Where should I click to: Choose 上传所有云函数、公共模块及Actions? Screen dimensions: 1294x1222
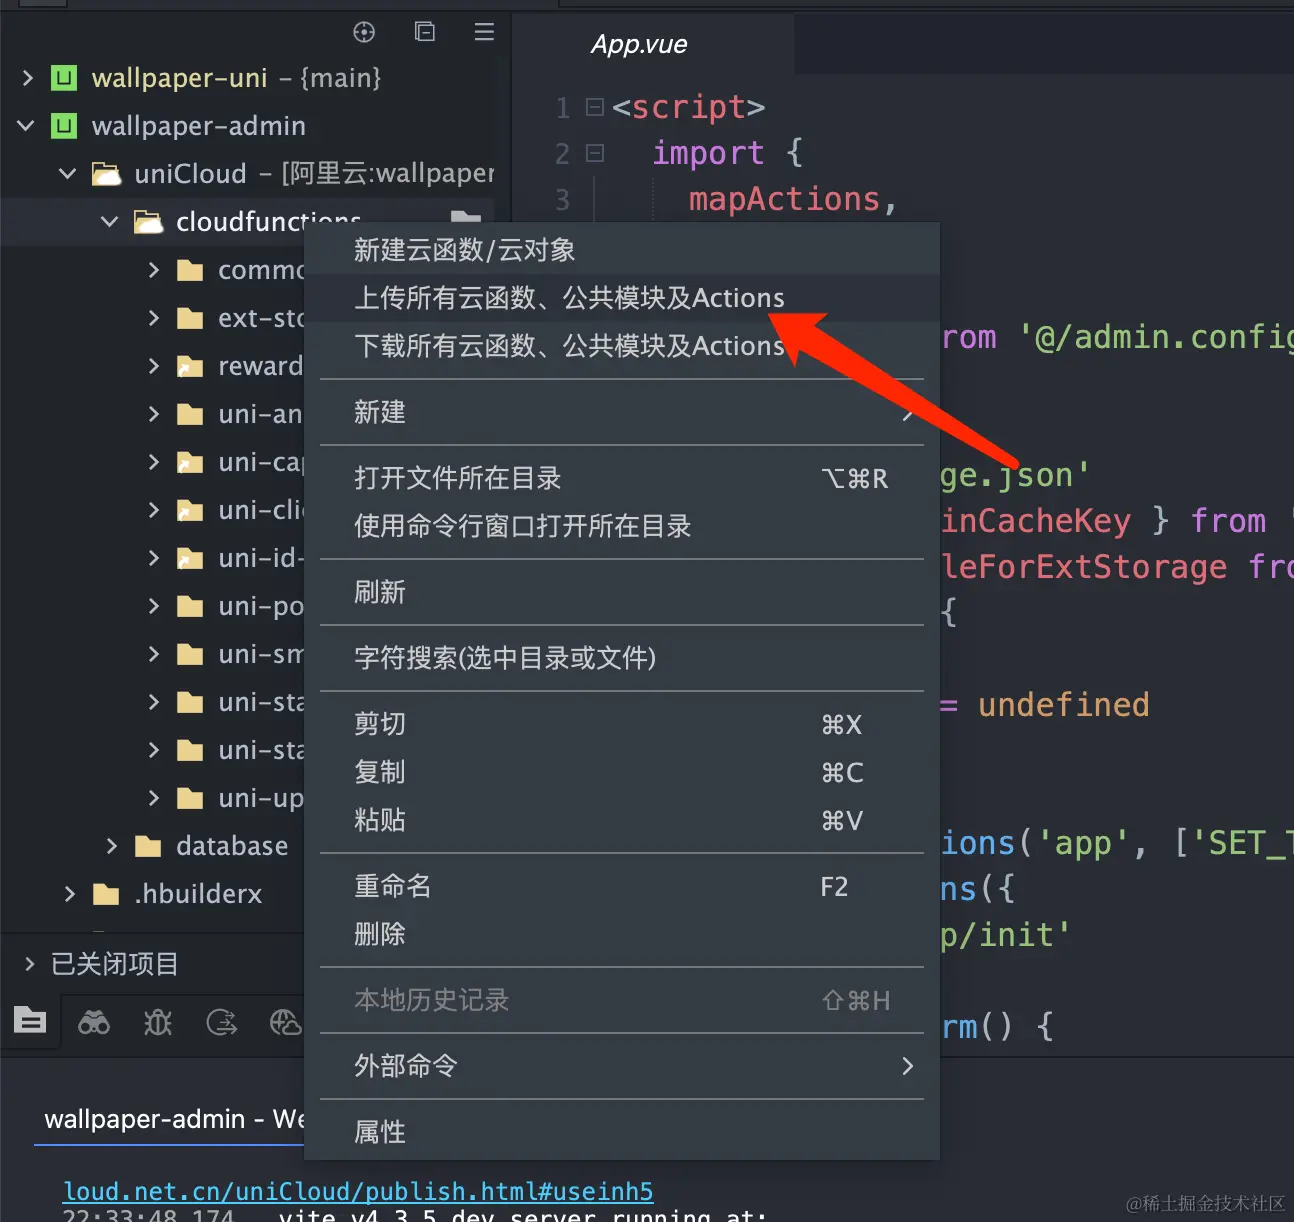click(621, 298)
